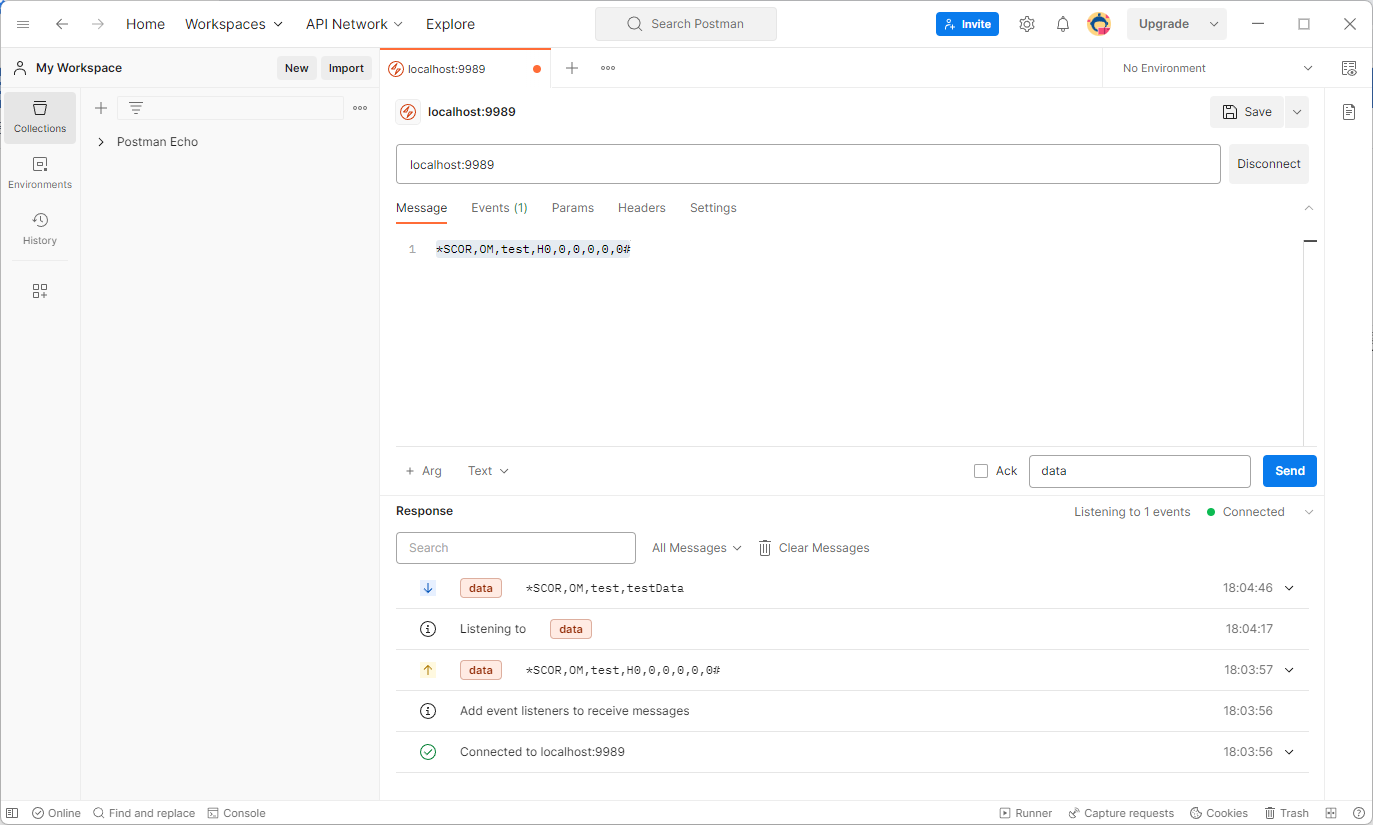Click the connected check circle icon
Image resolution: width=1373 pixels, height=825 pixels.
(428, 752)
